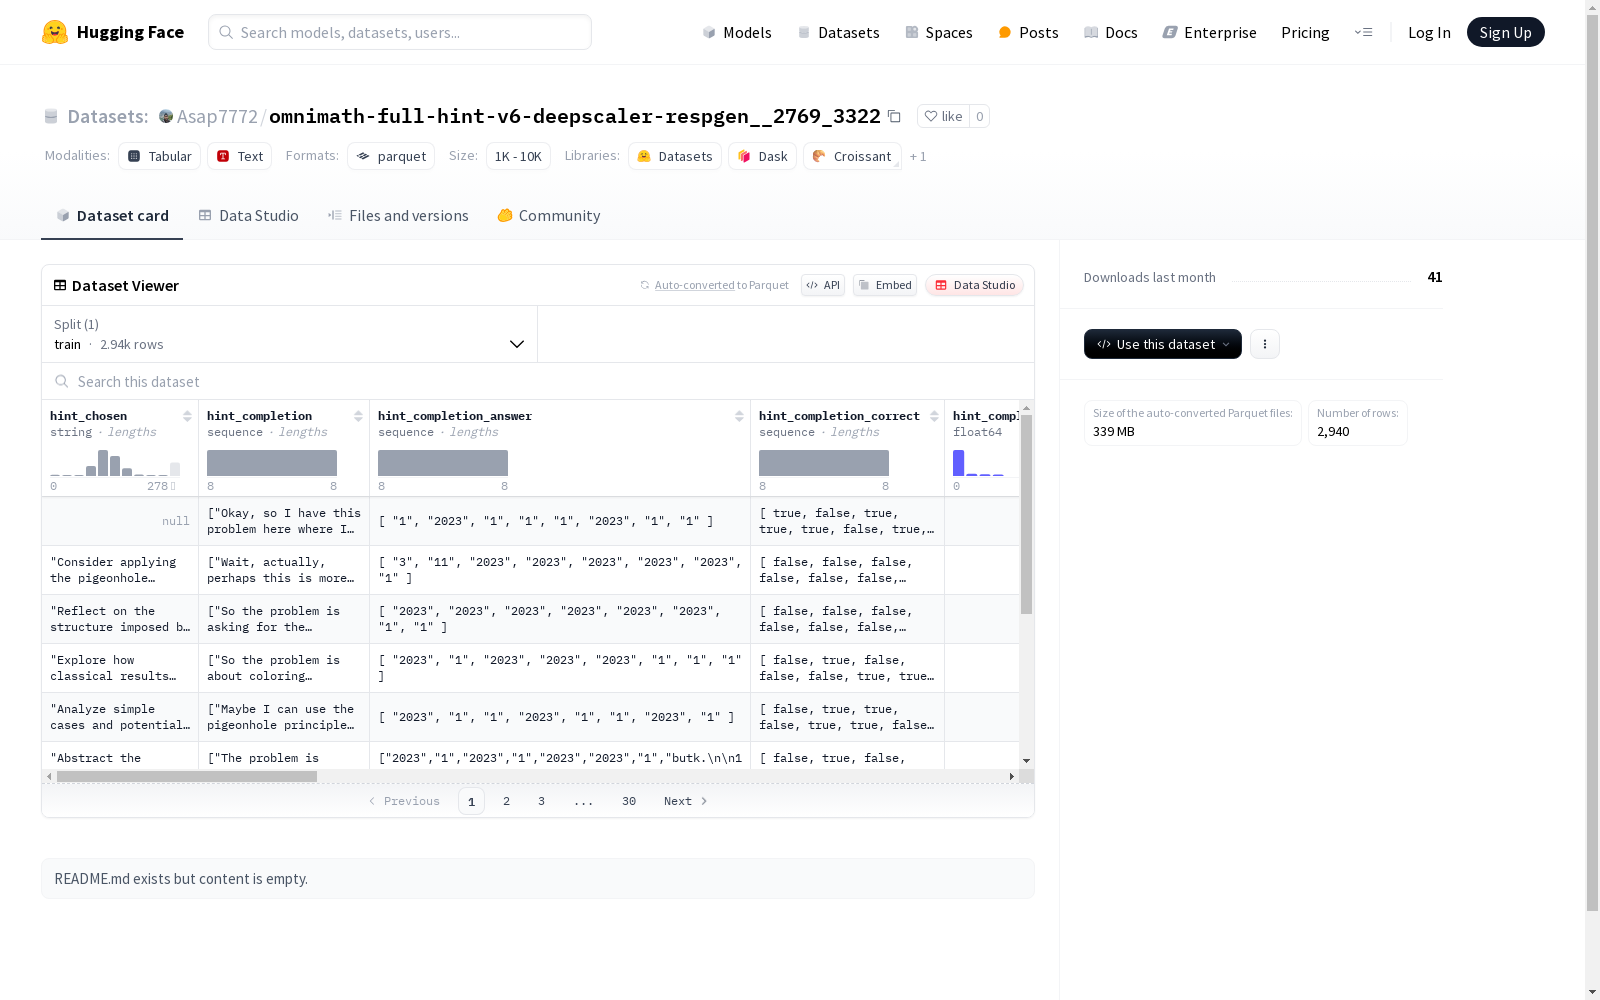Open Datasets in top navigation
1600x1000 pixels.
(838, 32)
